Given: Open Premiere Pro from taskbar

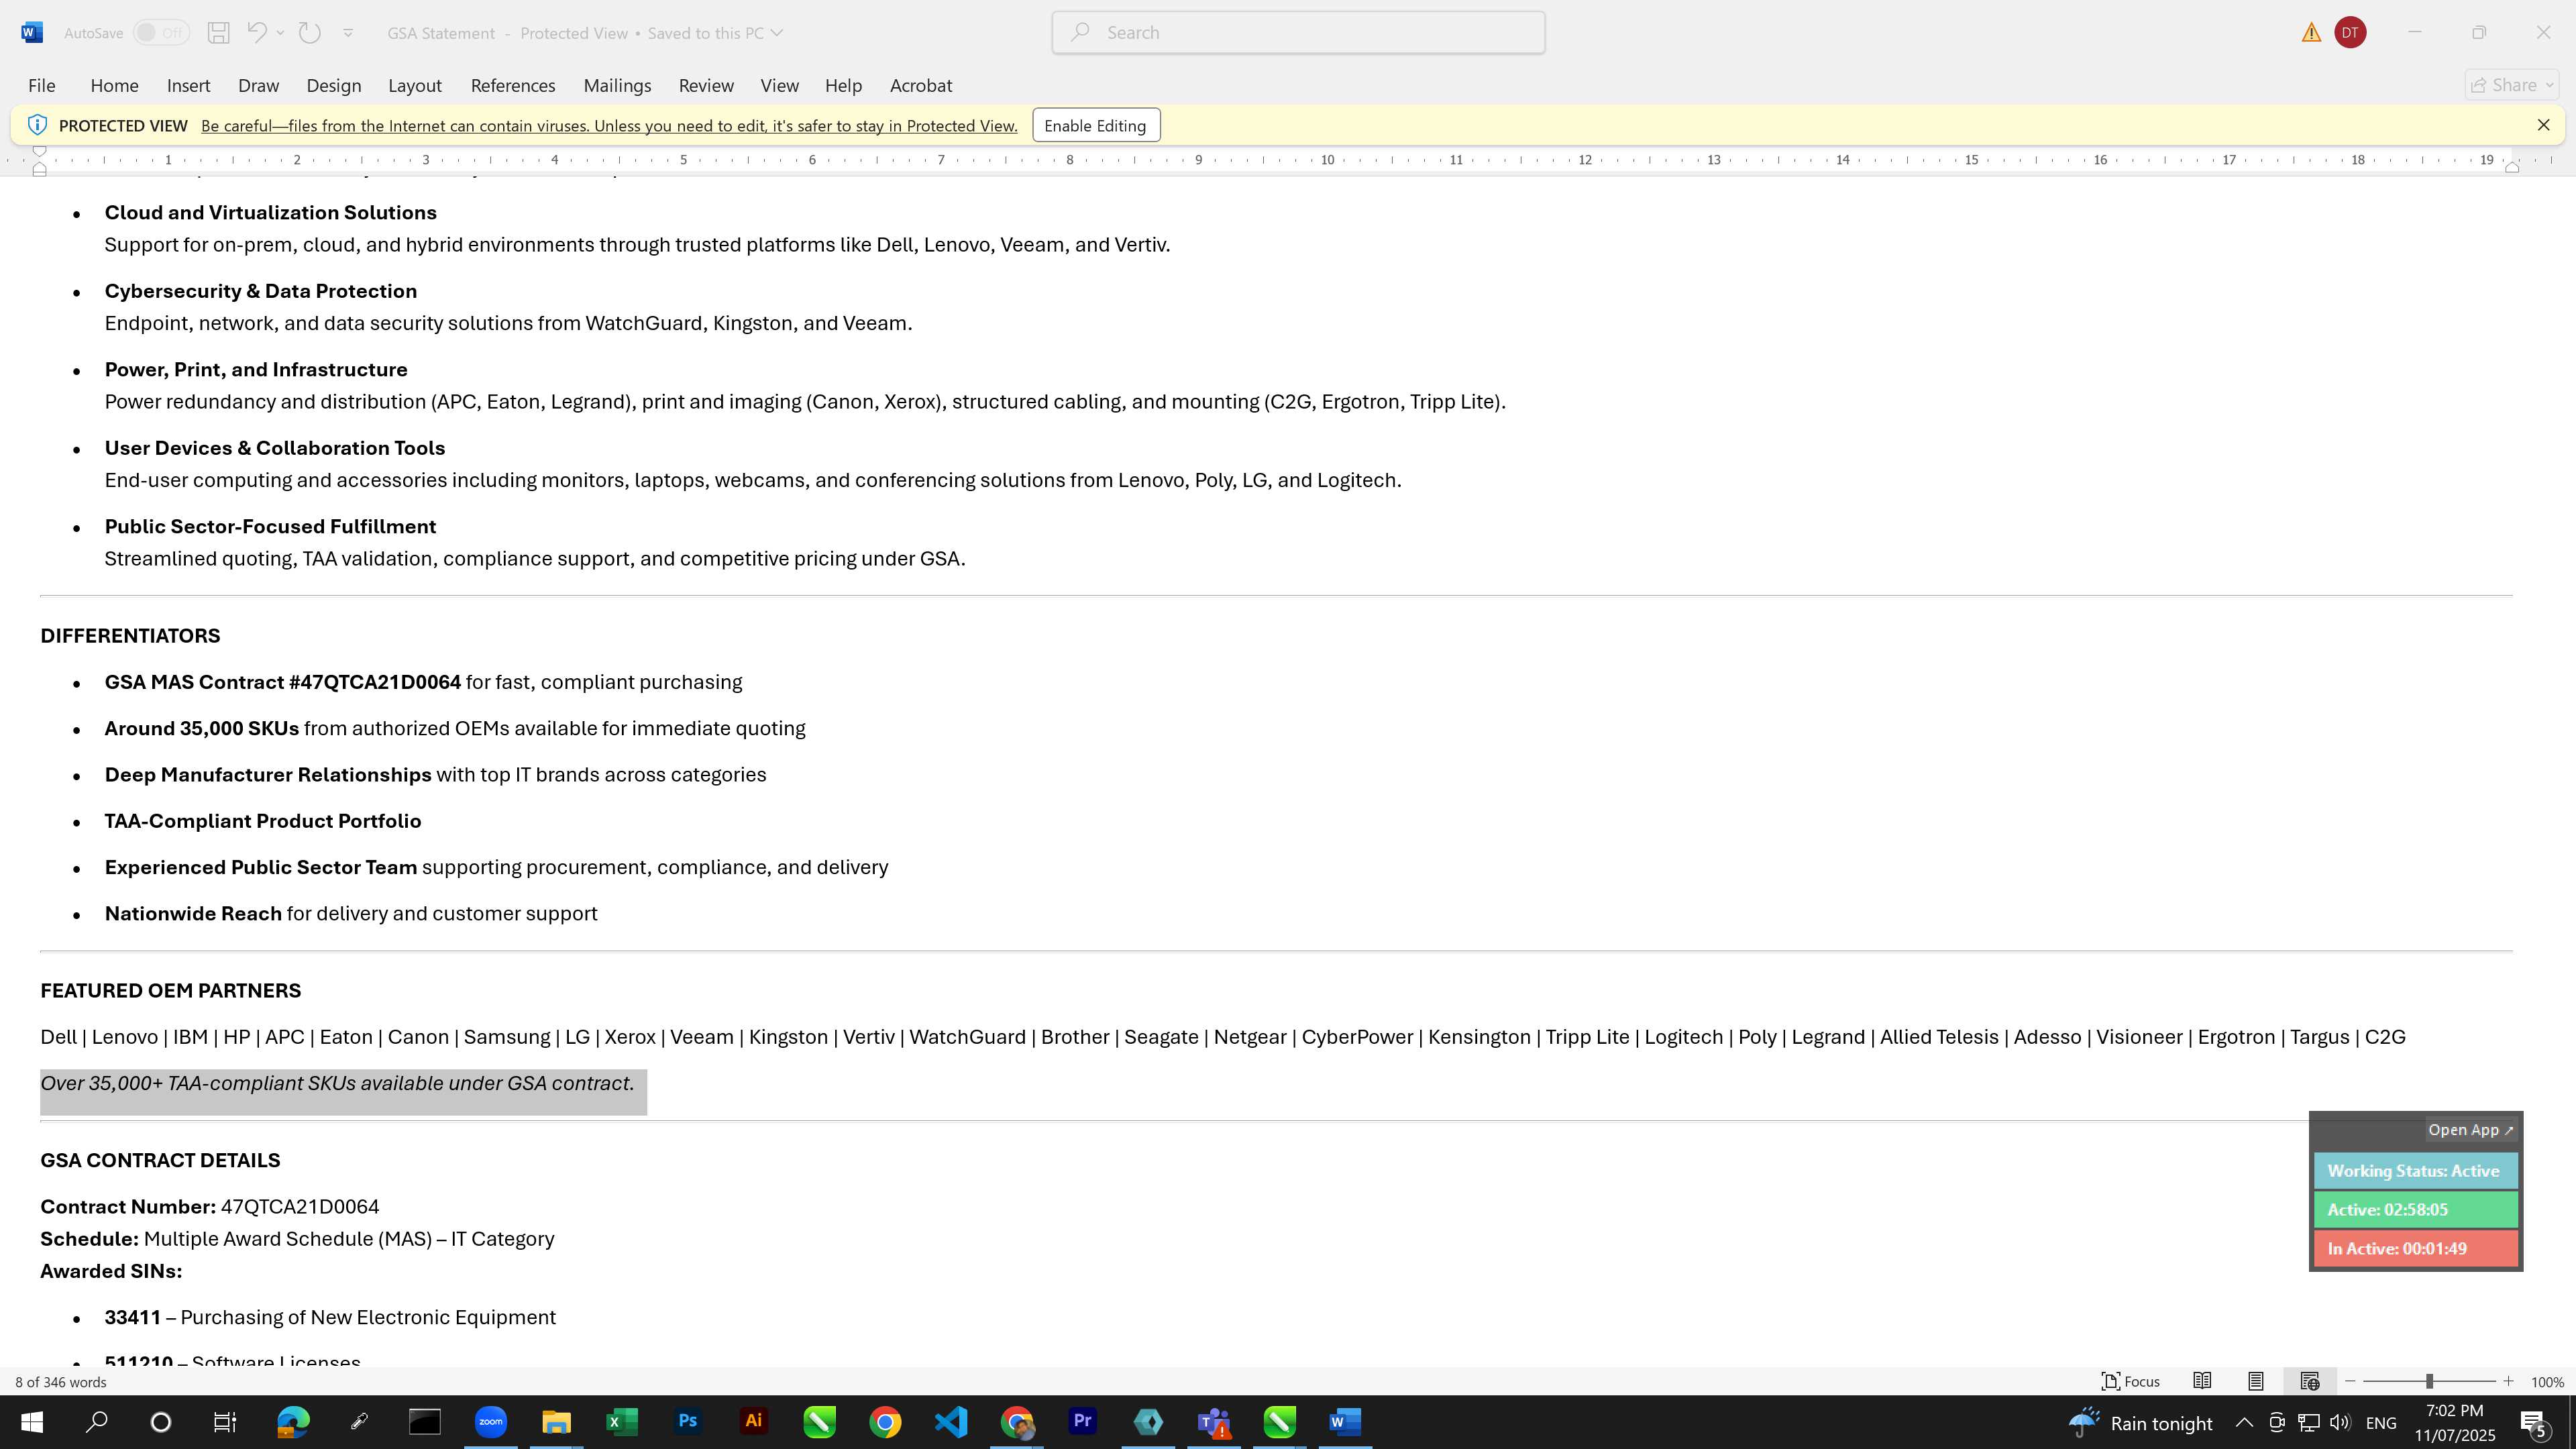Looking at the screenshot, I should point(1082,1422).
